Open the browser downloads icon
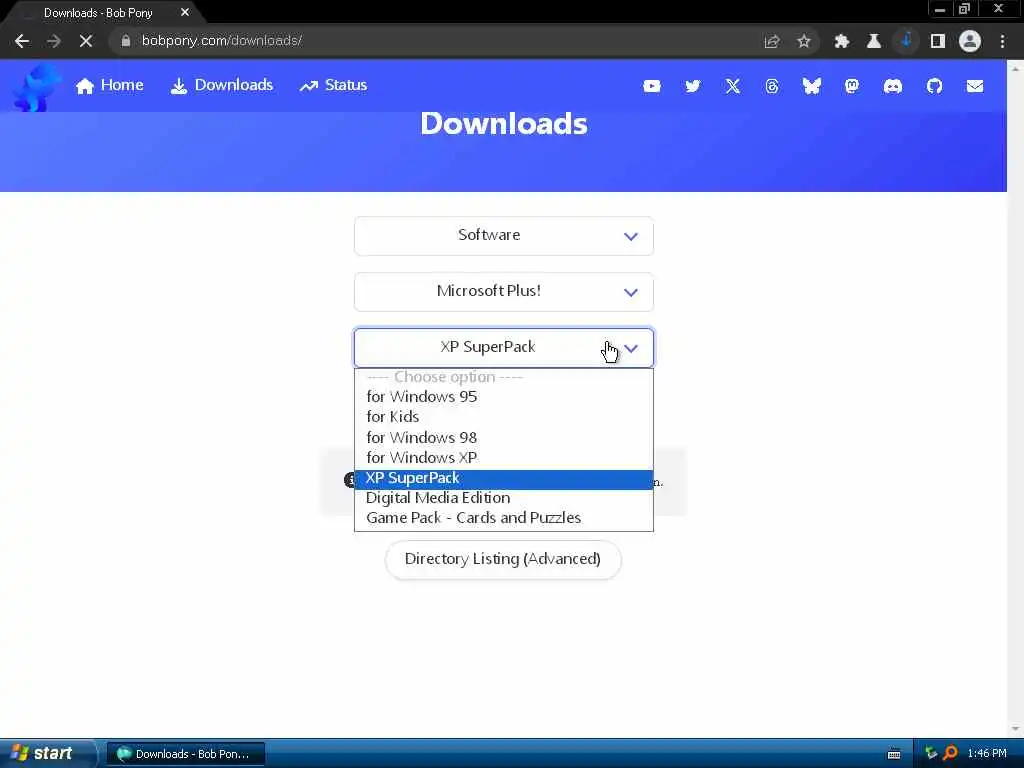Viewport: 1024px width, 768px height. tap(906, 40)
